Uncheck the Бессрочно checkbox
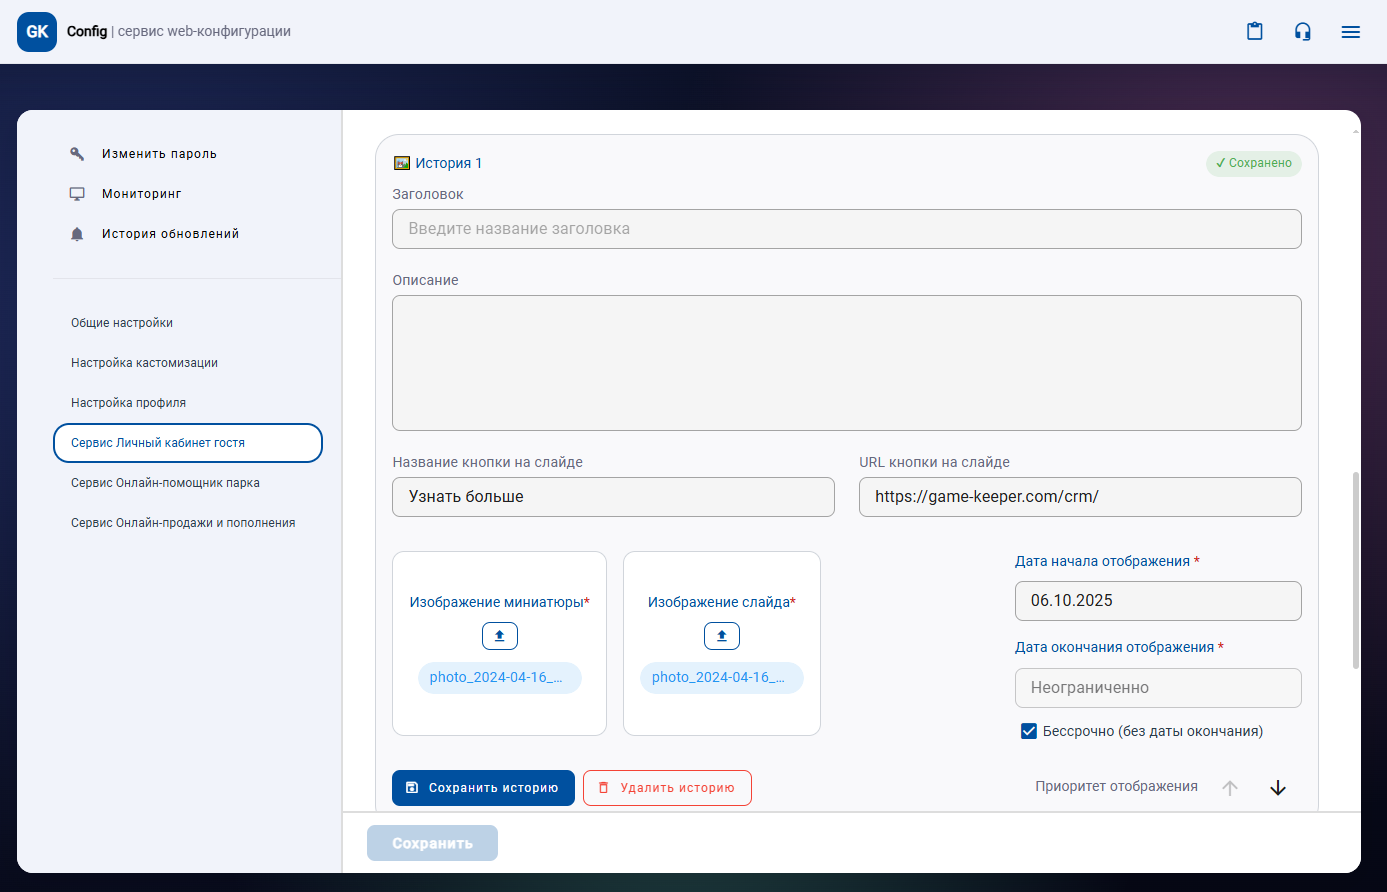The height and width of the screenshot is (892, 1387). tap(1028, 731)
